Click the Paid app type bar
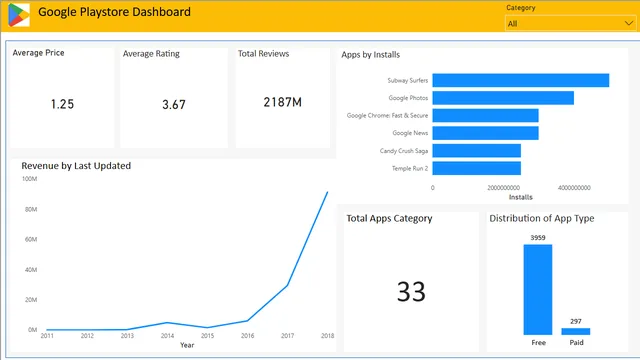 576,331
